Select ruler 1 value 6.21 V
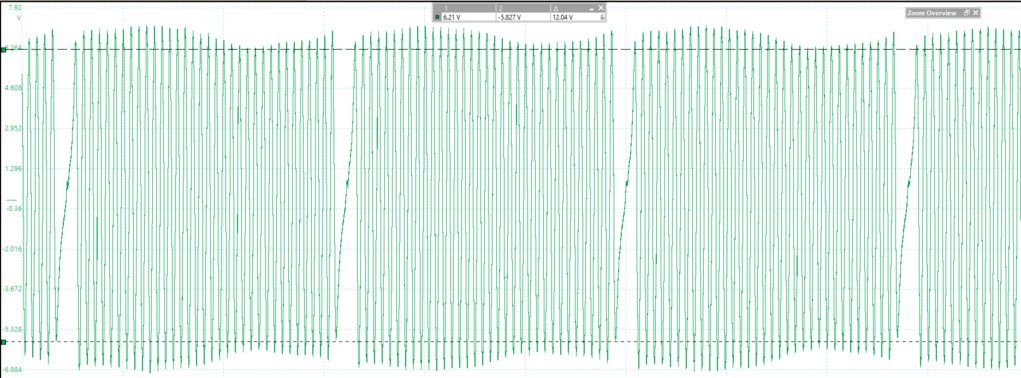The height and width of the screenshot is (378, 1021). click(451, 17)
